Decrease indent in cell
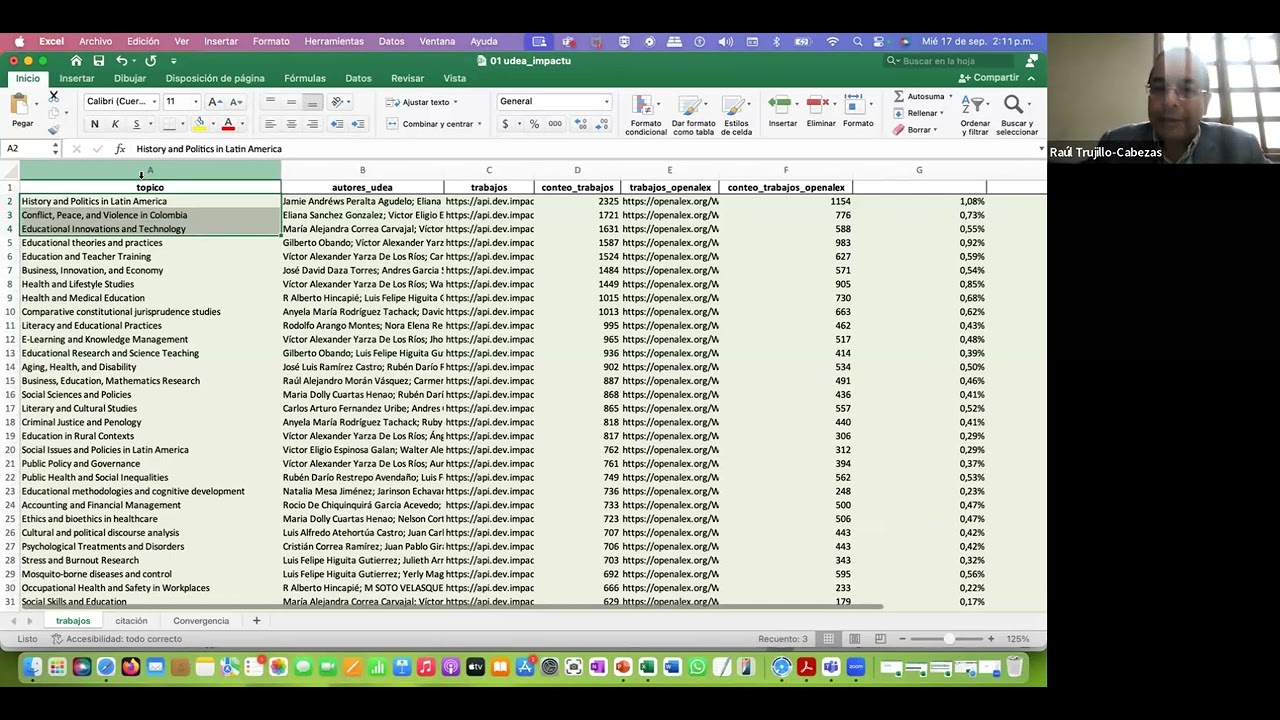The image size is (1280, 720). tap(337, 124)
